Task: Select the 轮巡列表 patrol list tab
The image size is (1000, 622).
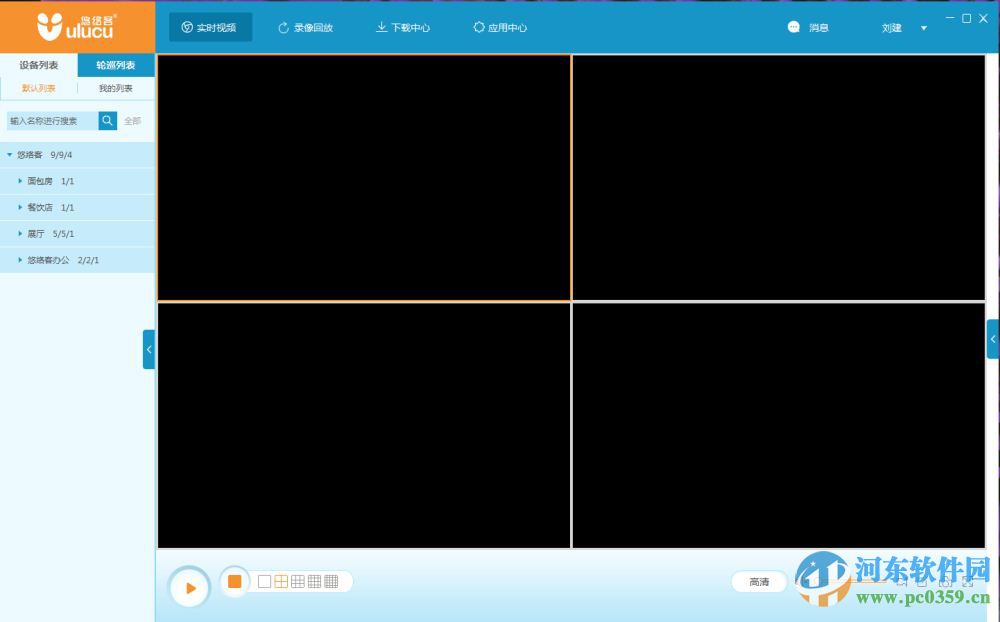Action: [116, 65]
